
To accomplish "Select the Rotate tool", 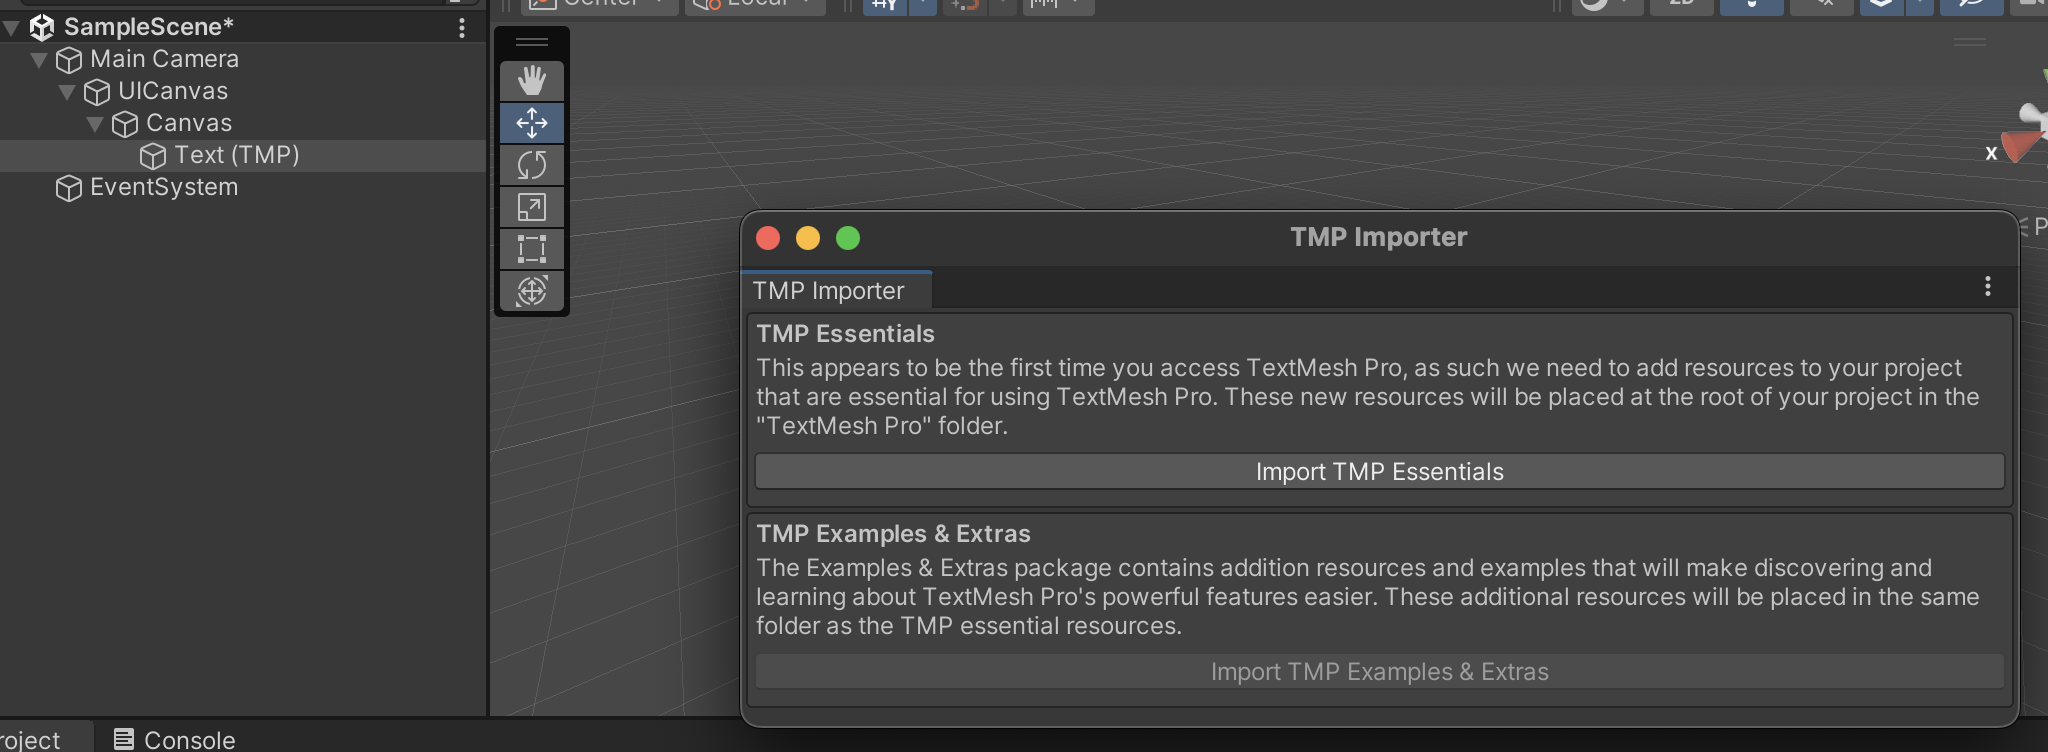I will click(532, 165).
